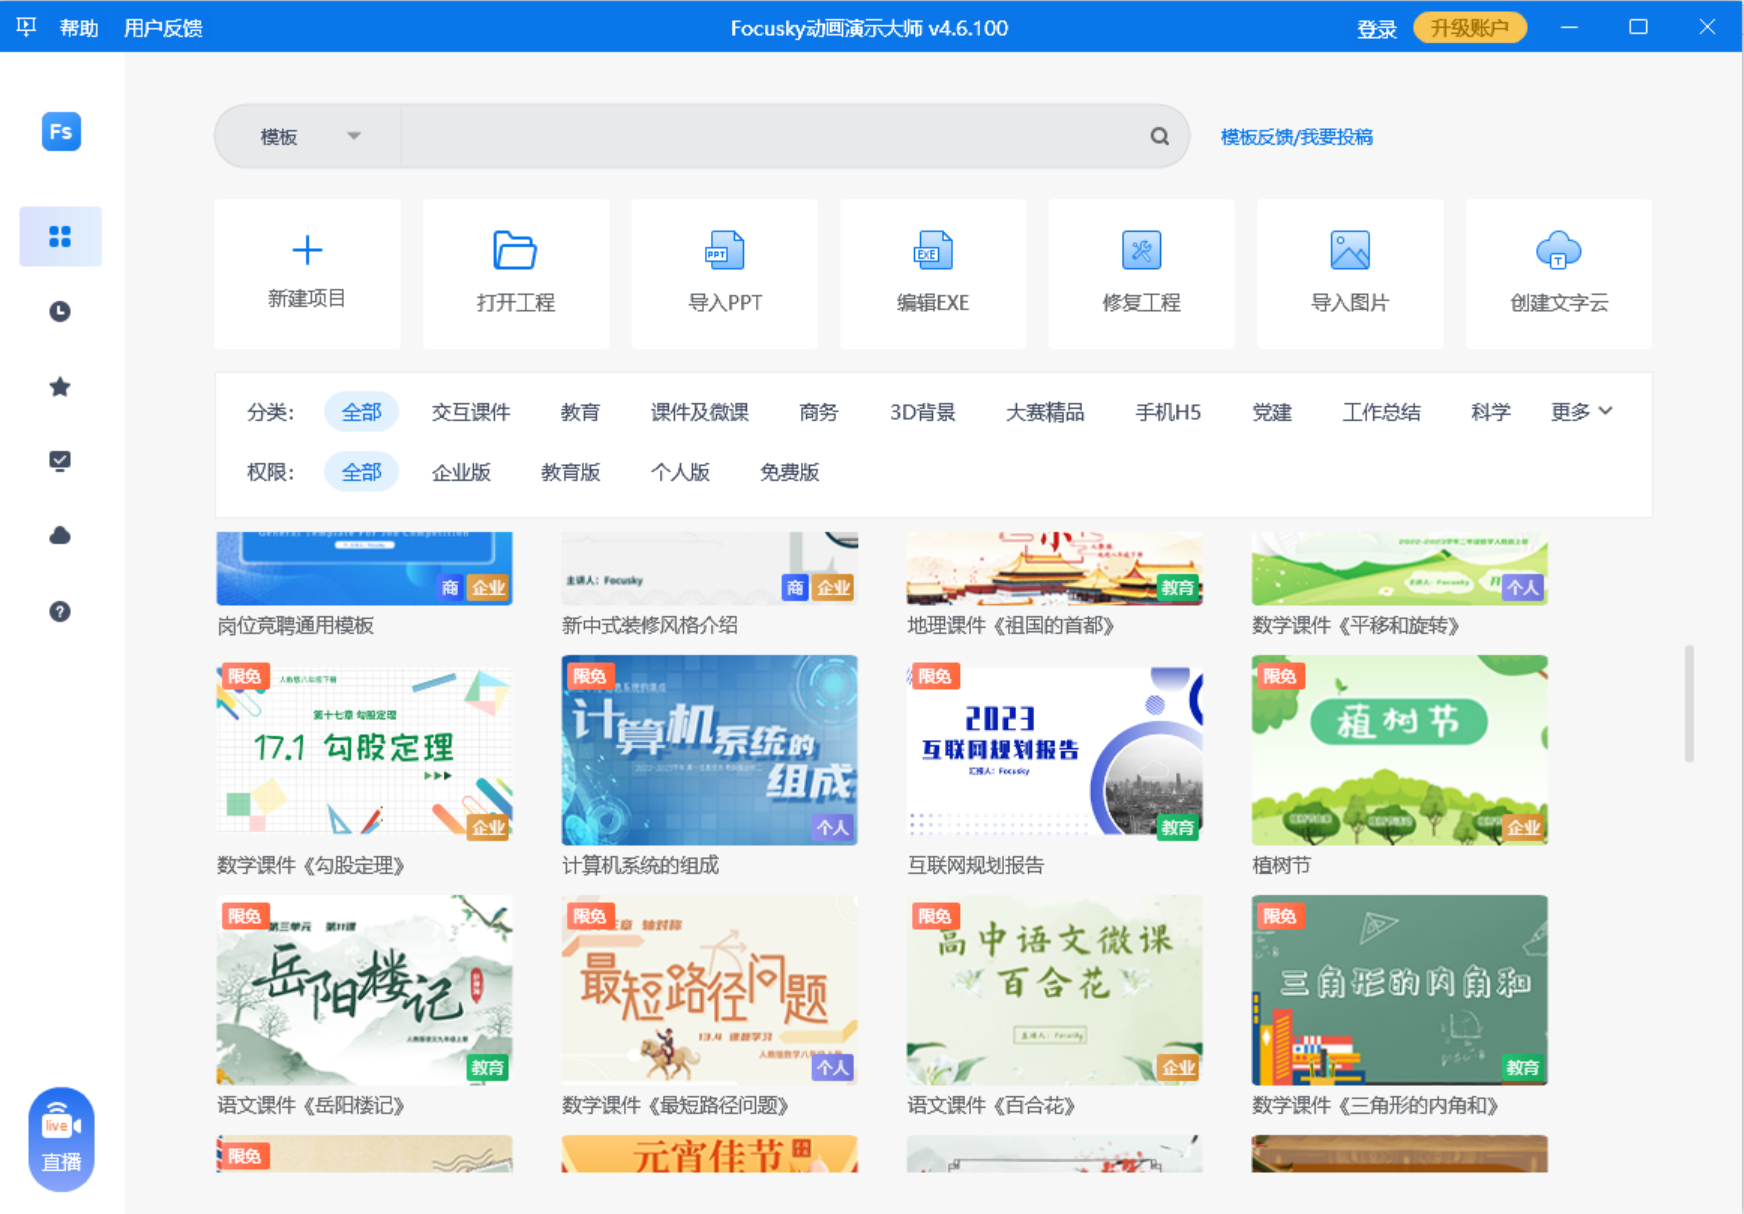Open the 数学课件《平移和旋转》 template

(1399, 568)
